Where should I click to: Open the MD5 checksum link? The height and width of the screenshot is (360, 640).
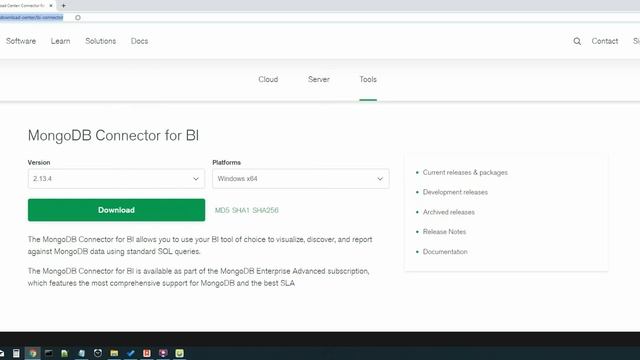222,211
